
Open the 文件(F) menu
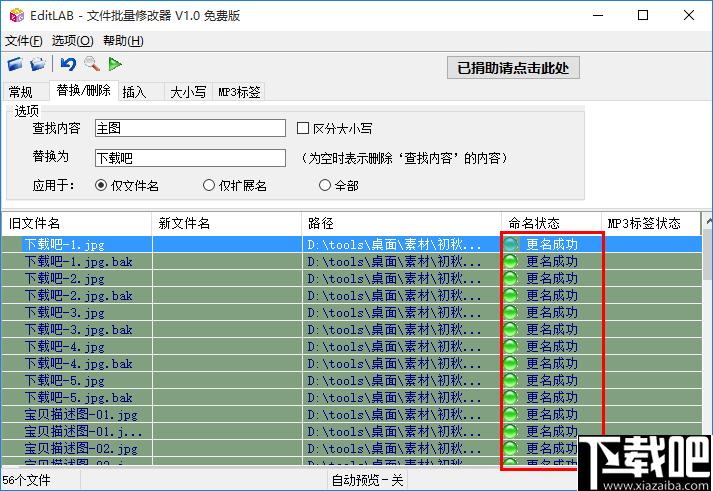click(x=24, y=41)
